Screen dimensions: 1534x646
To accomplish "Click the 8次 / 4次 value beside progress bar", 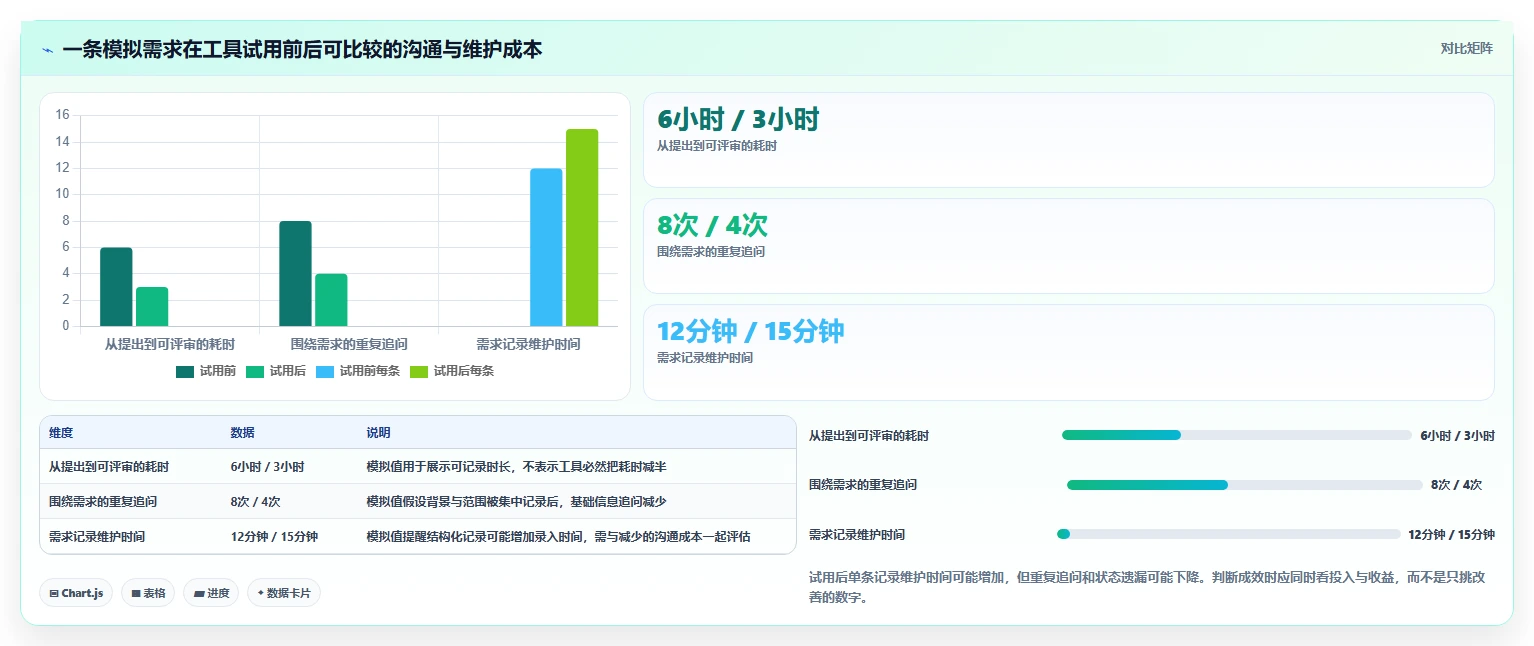I will tap(1456, 485).
